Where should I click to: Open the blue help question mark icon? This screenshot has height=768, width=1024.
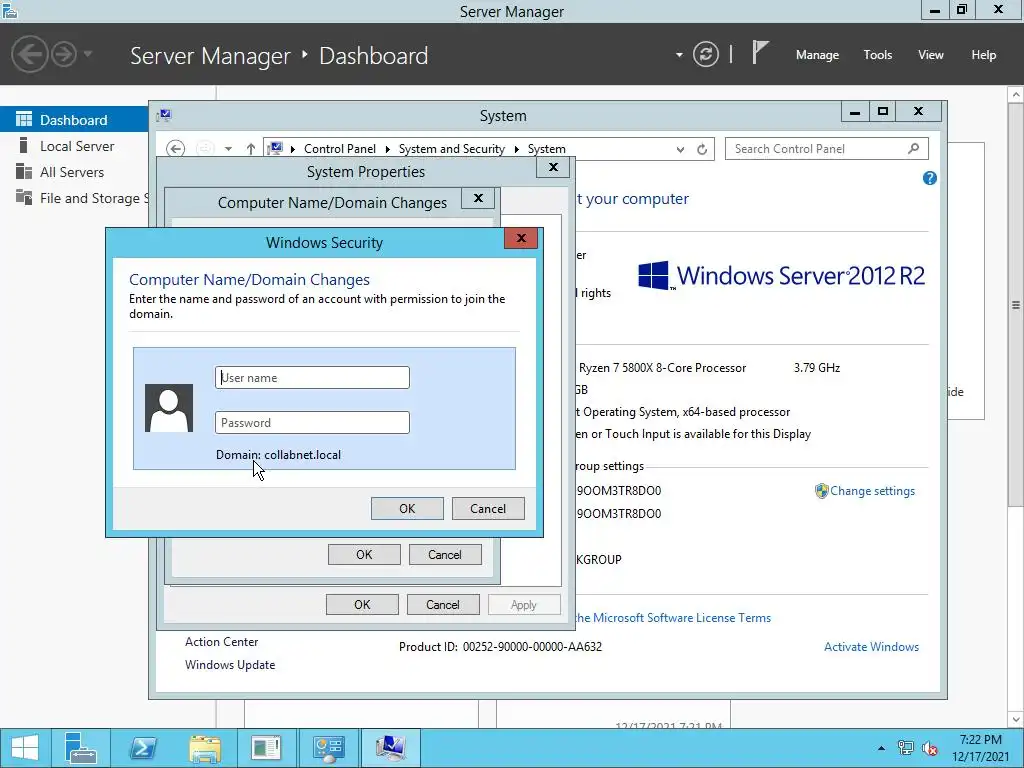click(930, 178)
